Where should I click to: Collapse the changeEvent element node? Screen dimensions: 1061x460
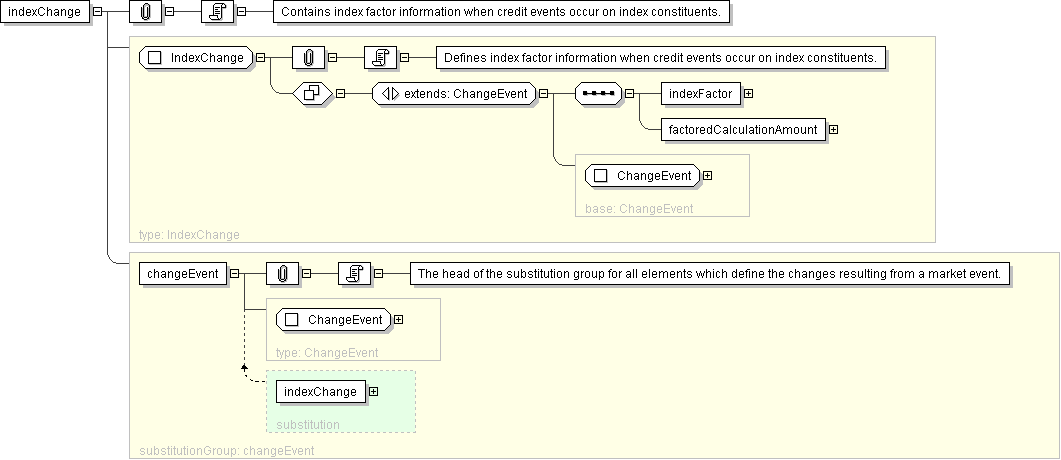pyautogui.click(x=234, y=274)
